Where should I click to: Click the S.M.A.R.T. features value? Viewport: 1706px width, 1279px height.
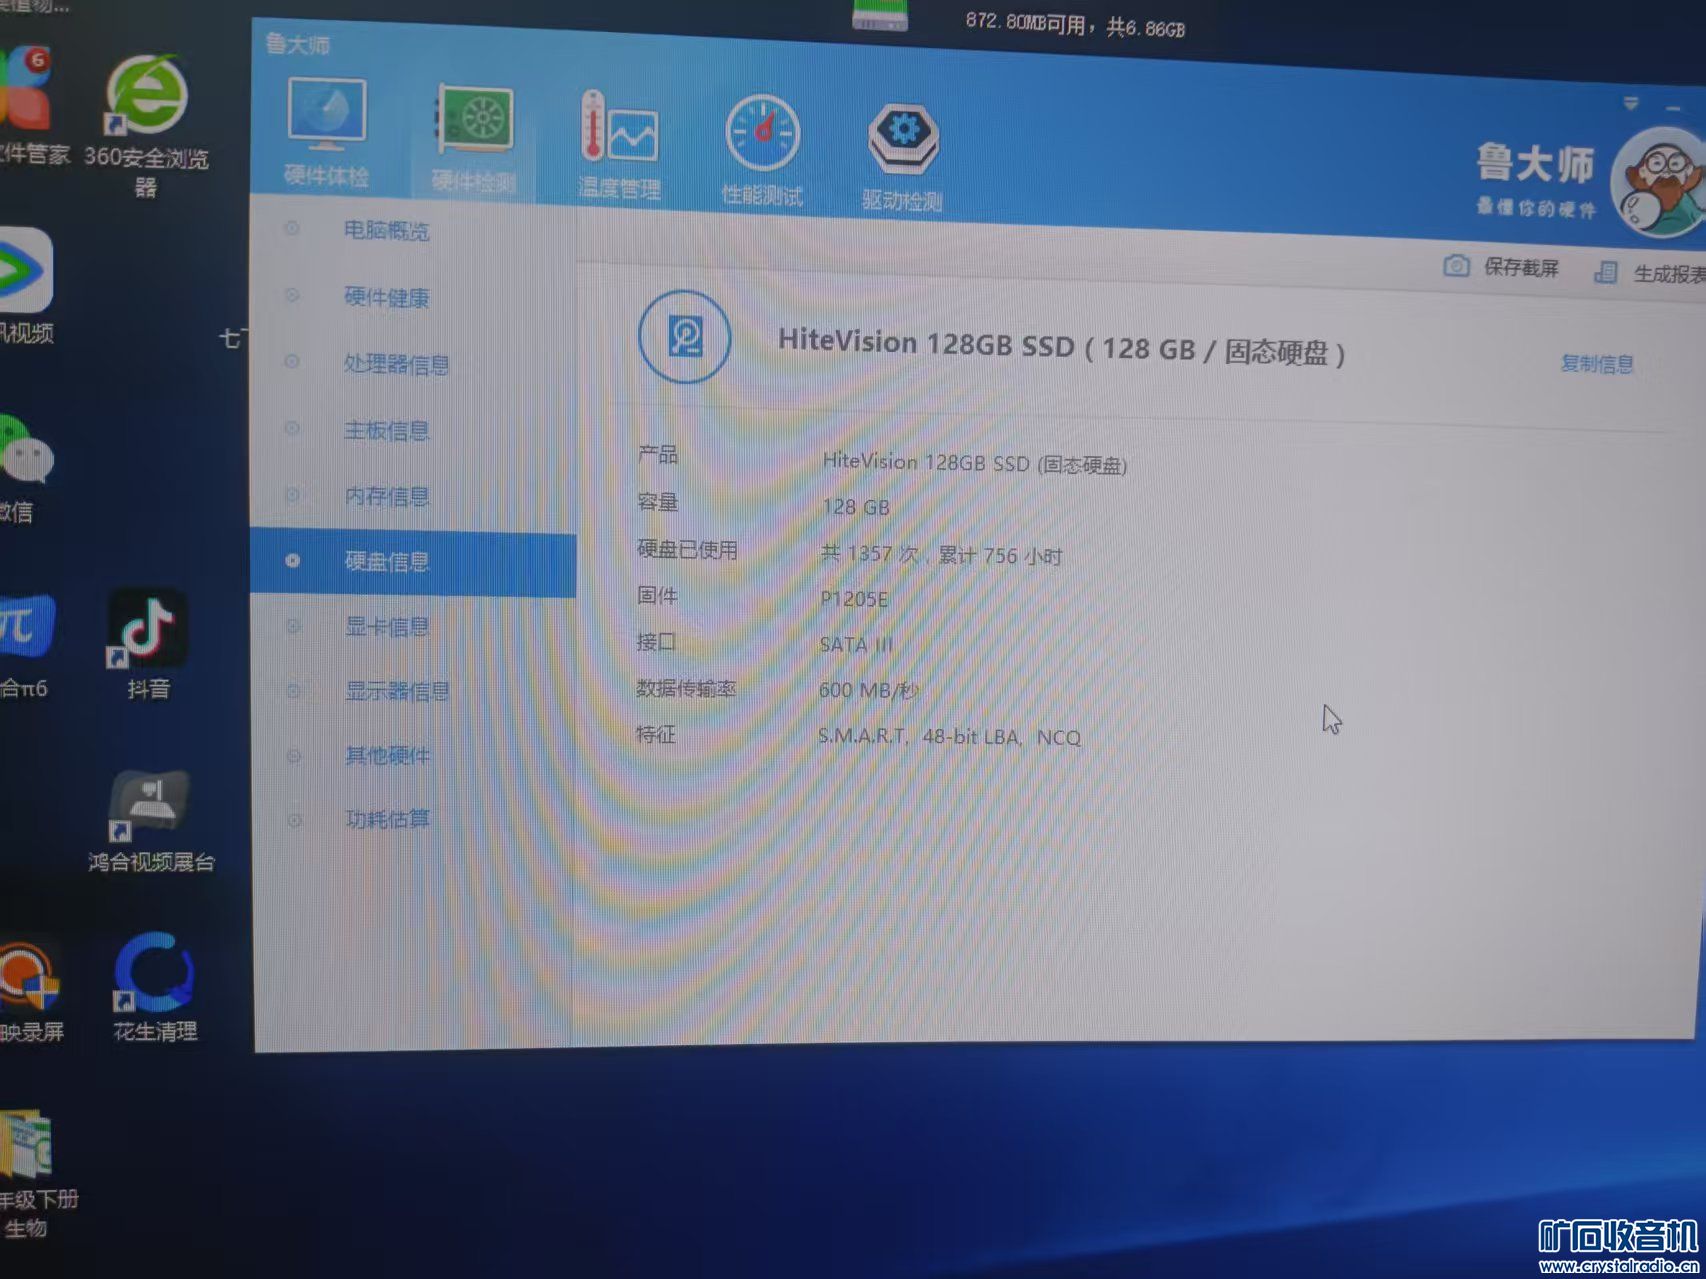tap(949, 737)
